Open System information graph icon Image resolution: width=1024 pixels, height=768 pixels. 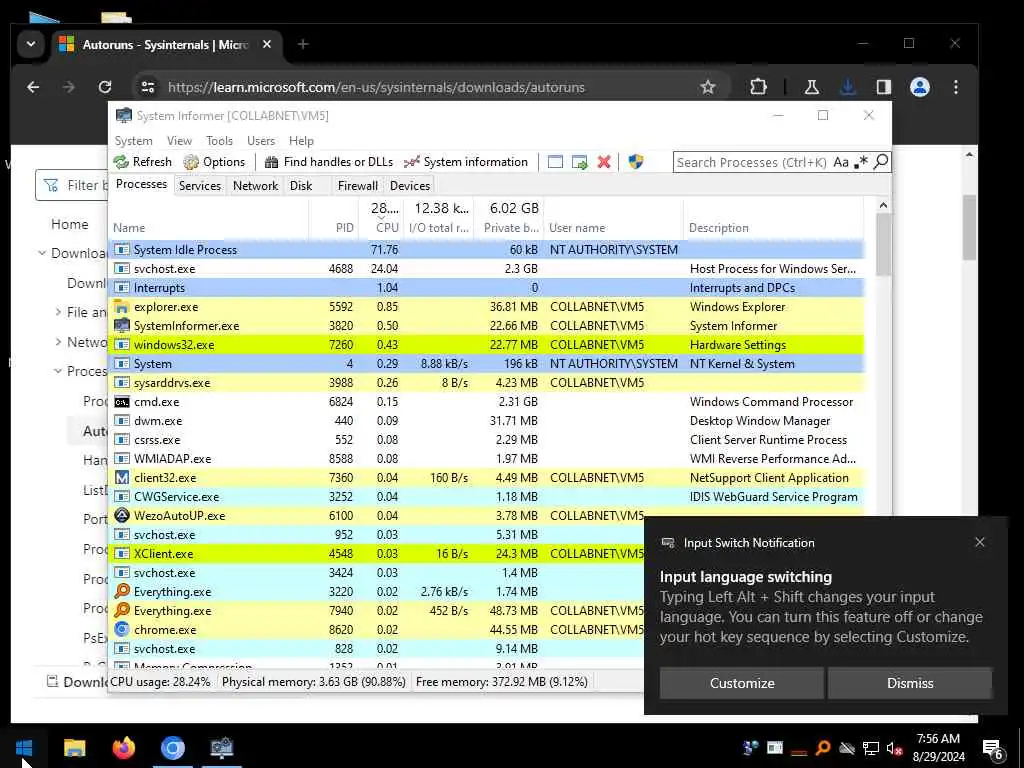411,162
